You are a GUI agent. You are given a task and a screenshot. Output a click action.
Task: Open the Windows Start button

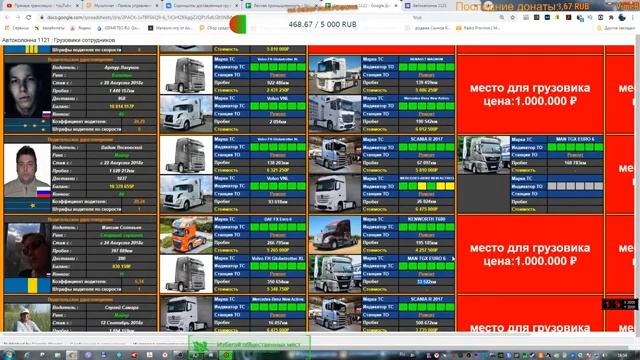[8, 355]
